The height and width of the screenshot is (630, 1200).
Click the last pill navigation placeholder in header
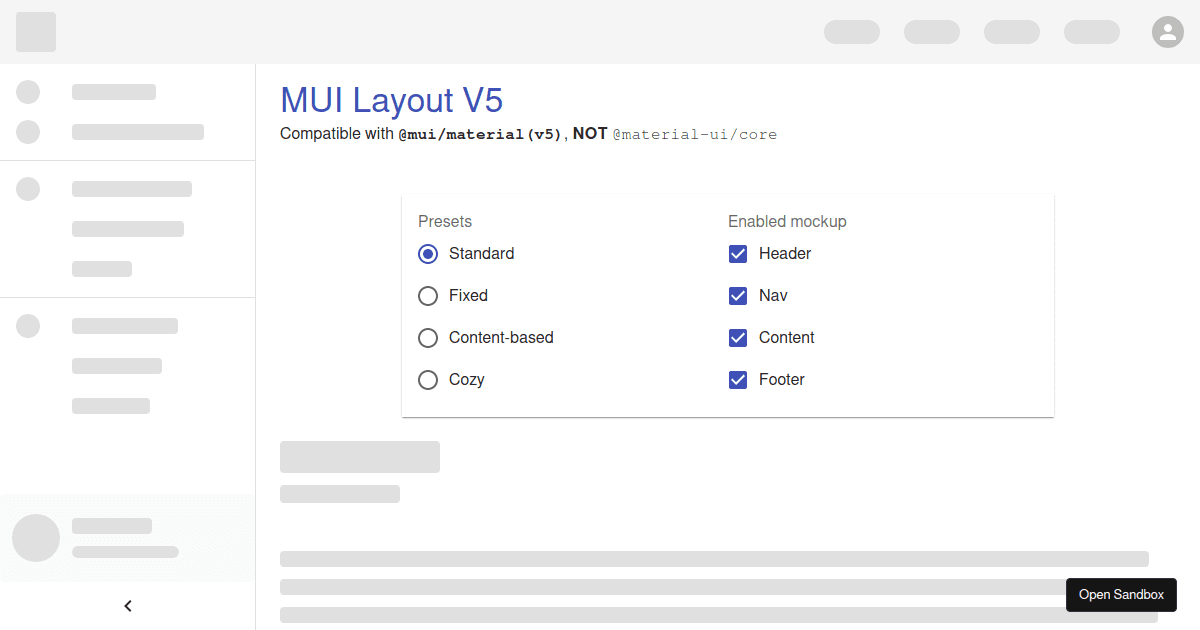[1091, 31]
